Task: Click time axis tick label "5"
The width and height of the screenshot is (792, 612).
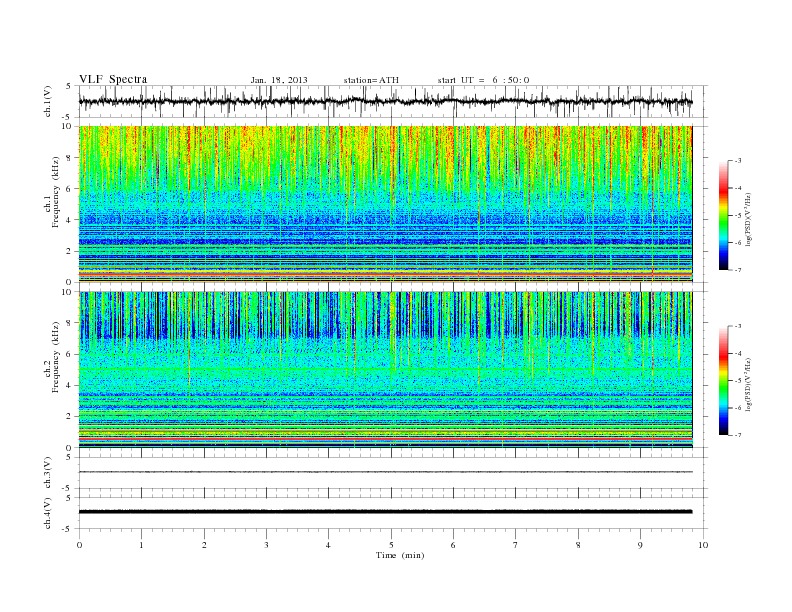Action: click(391, 545)
